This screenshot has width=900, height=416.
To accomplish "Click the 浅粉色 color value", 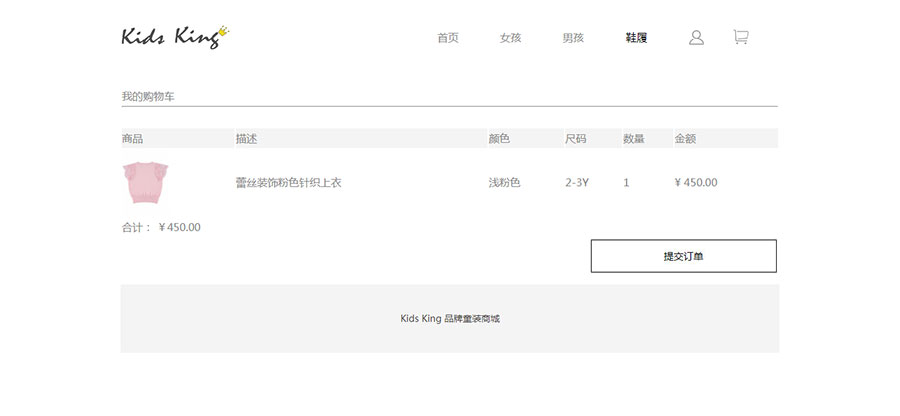I will pyautogui.click(x=504, y=183).
